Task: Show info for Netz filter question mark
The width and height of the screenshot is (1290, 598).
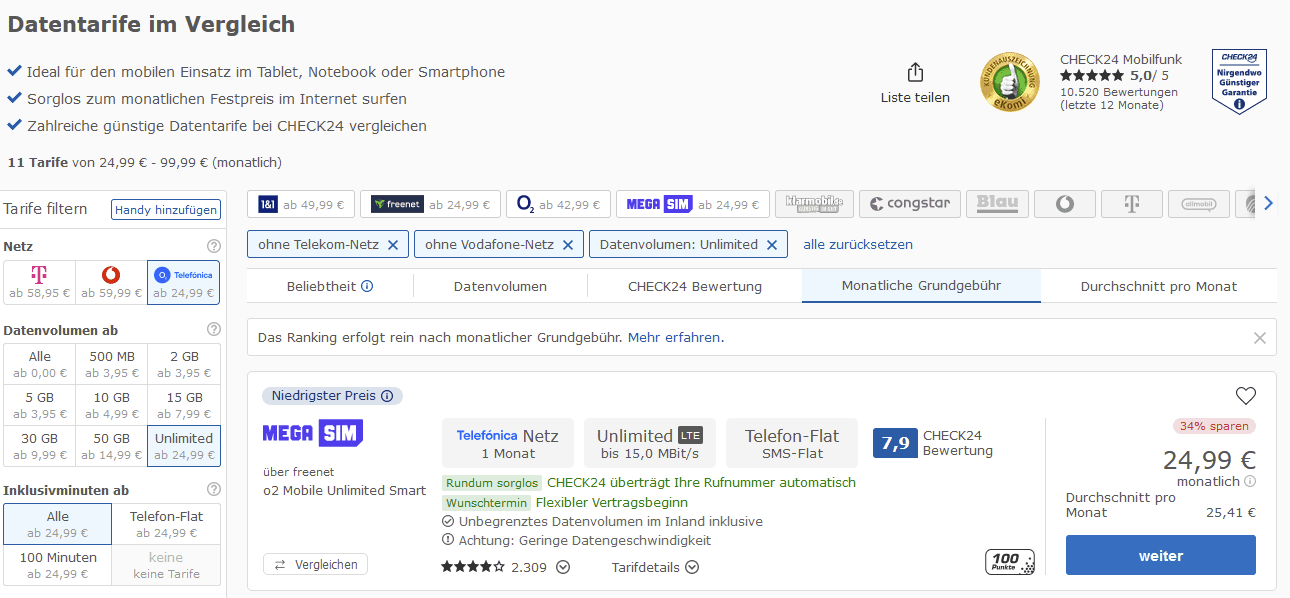Action: pos(213,246)
